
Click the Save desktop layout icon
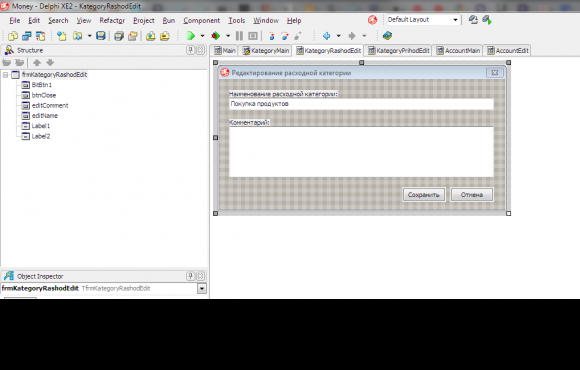[x=473, y=20]
